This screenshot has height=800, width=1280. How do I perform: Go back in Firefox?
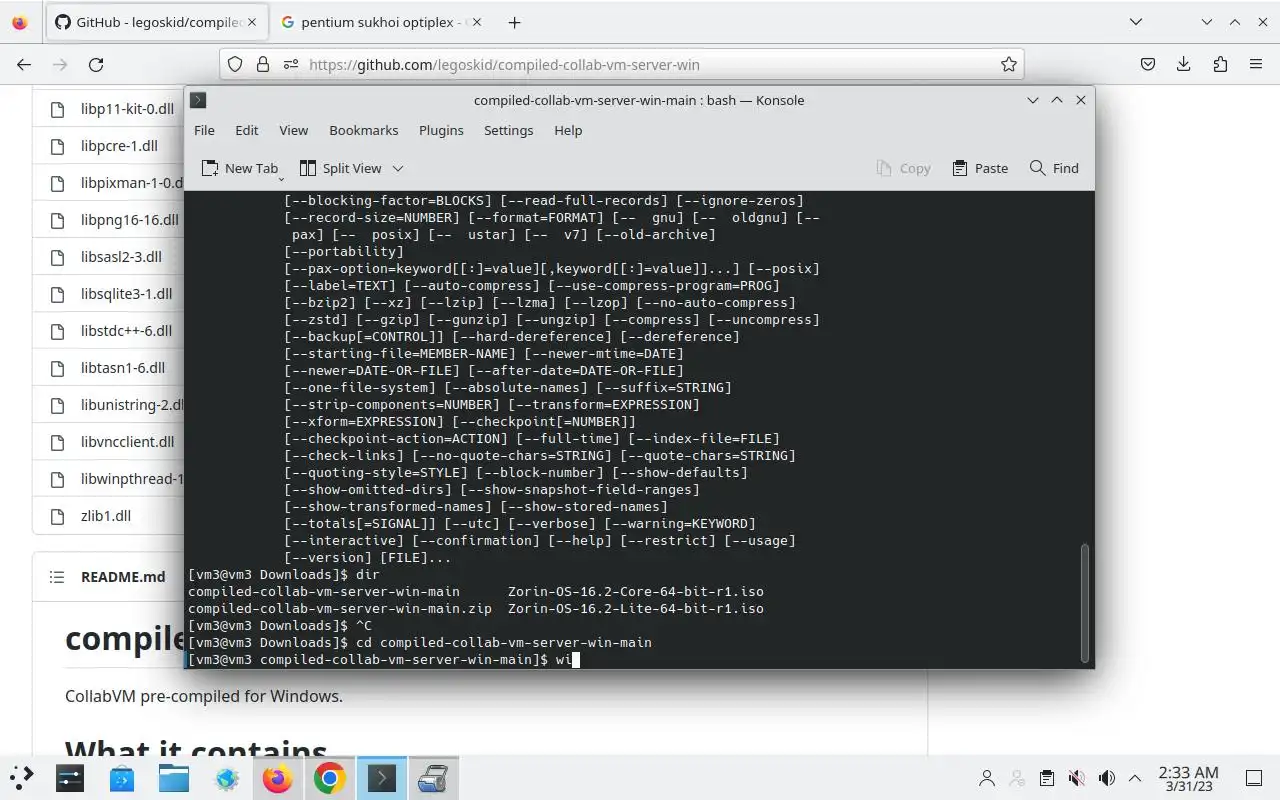tap(24, 64)
